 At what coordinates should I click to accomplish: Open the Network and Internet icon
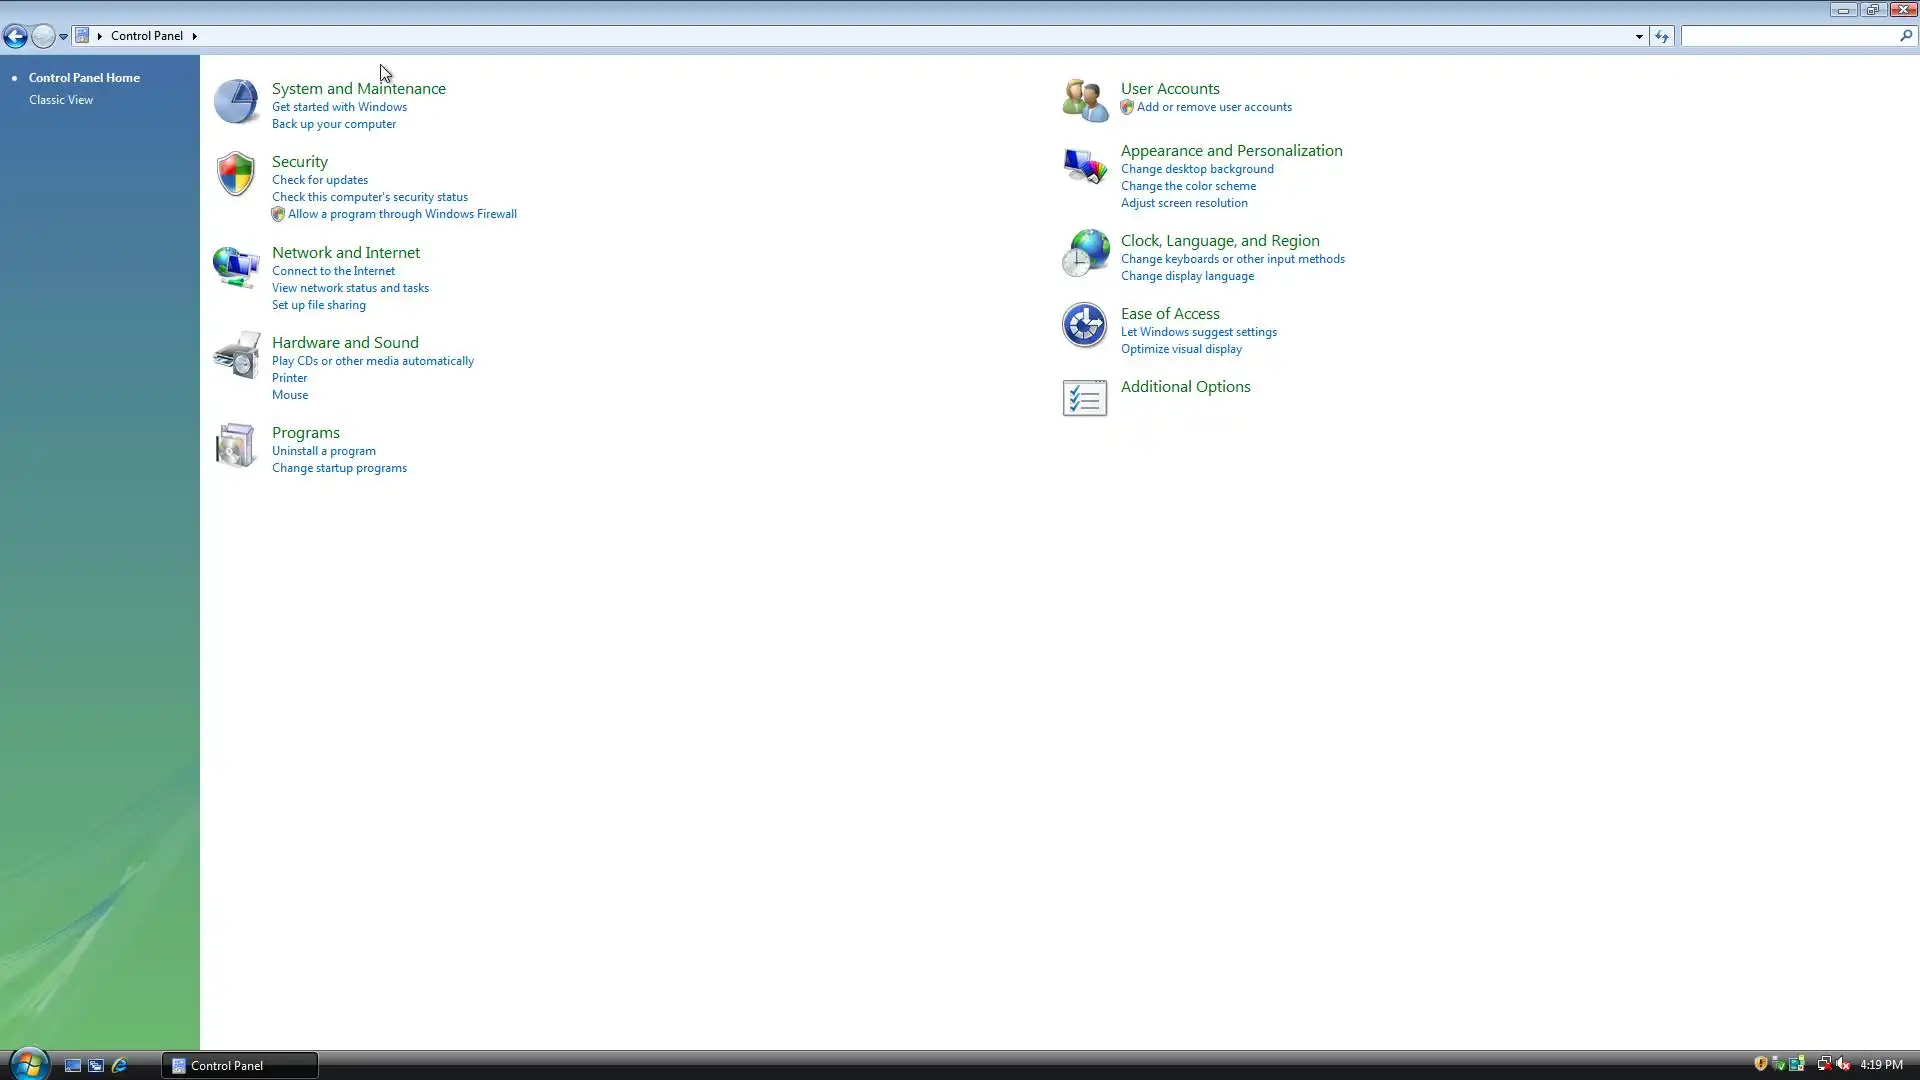(x=236, y=266)
